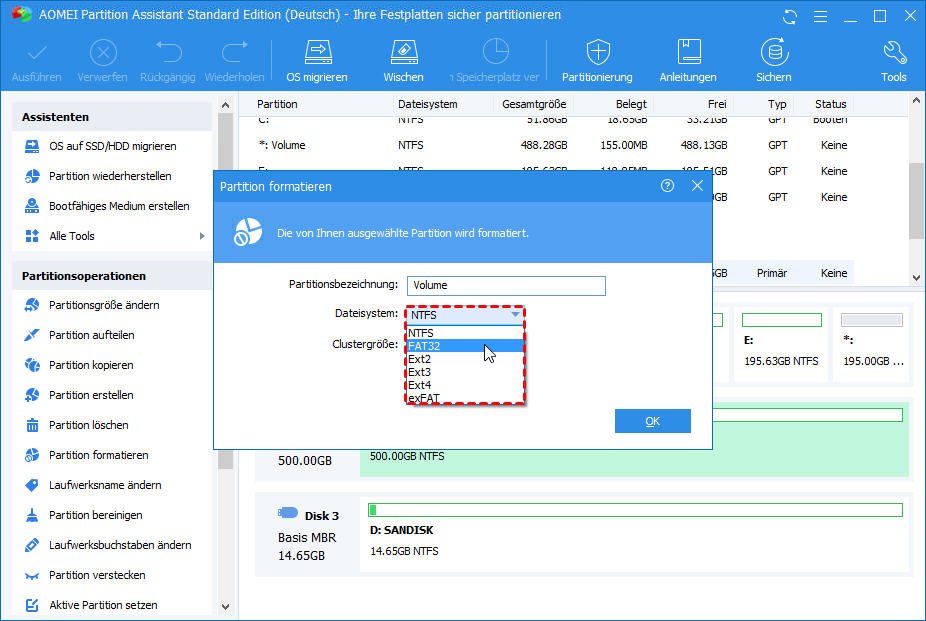Click the Typ column header

(x=777, y=104)
